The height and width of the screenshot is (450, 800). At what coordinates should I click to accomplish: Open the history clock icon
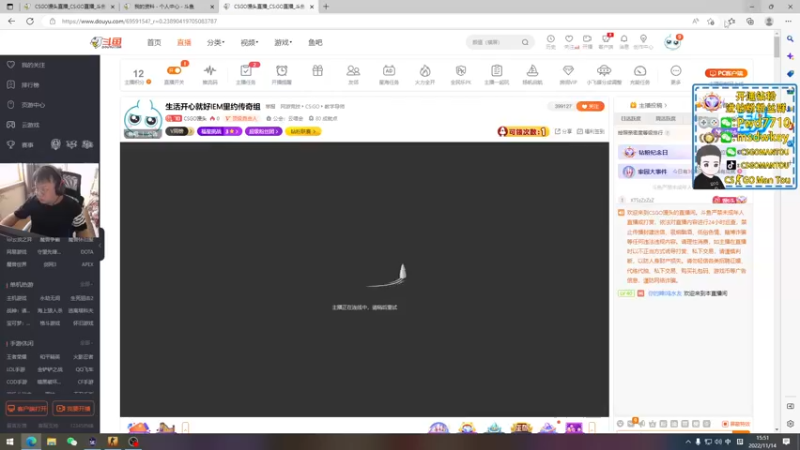point(551,41)
